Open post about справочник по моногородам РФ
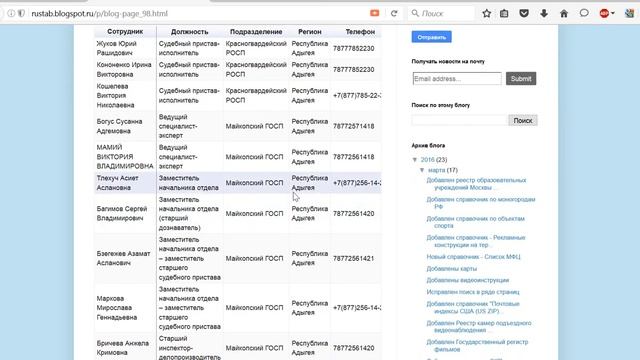Screen dimensions: 640x360 click(481, 203)
